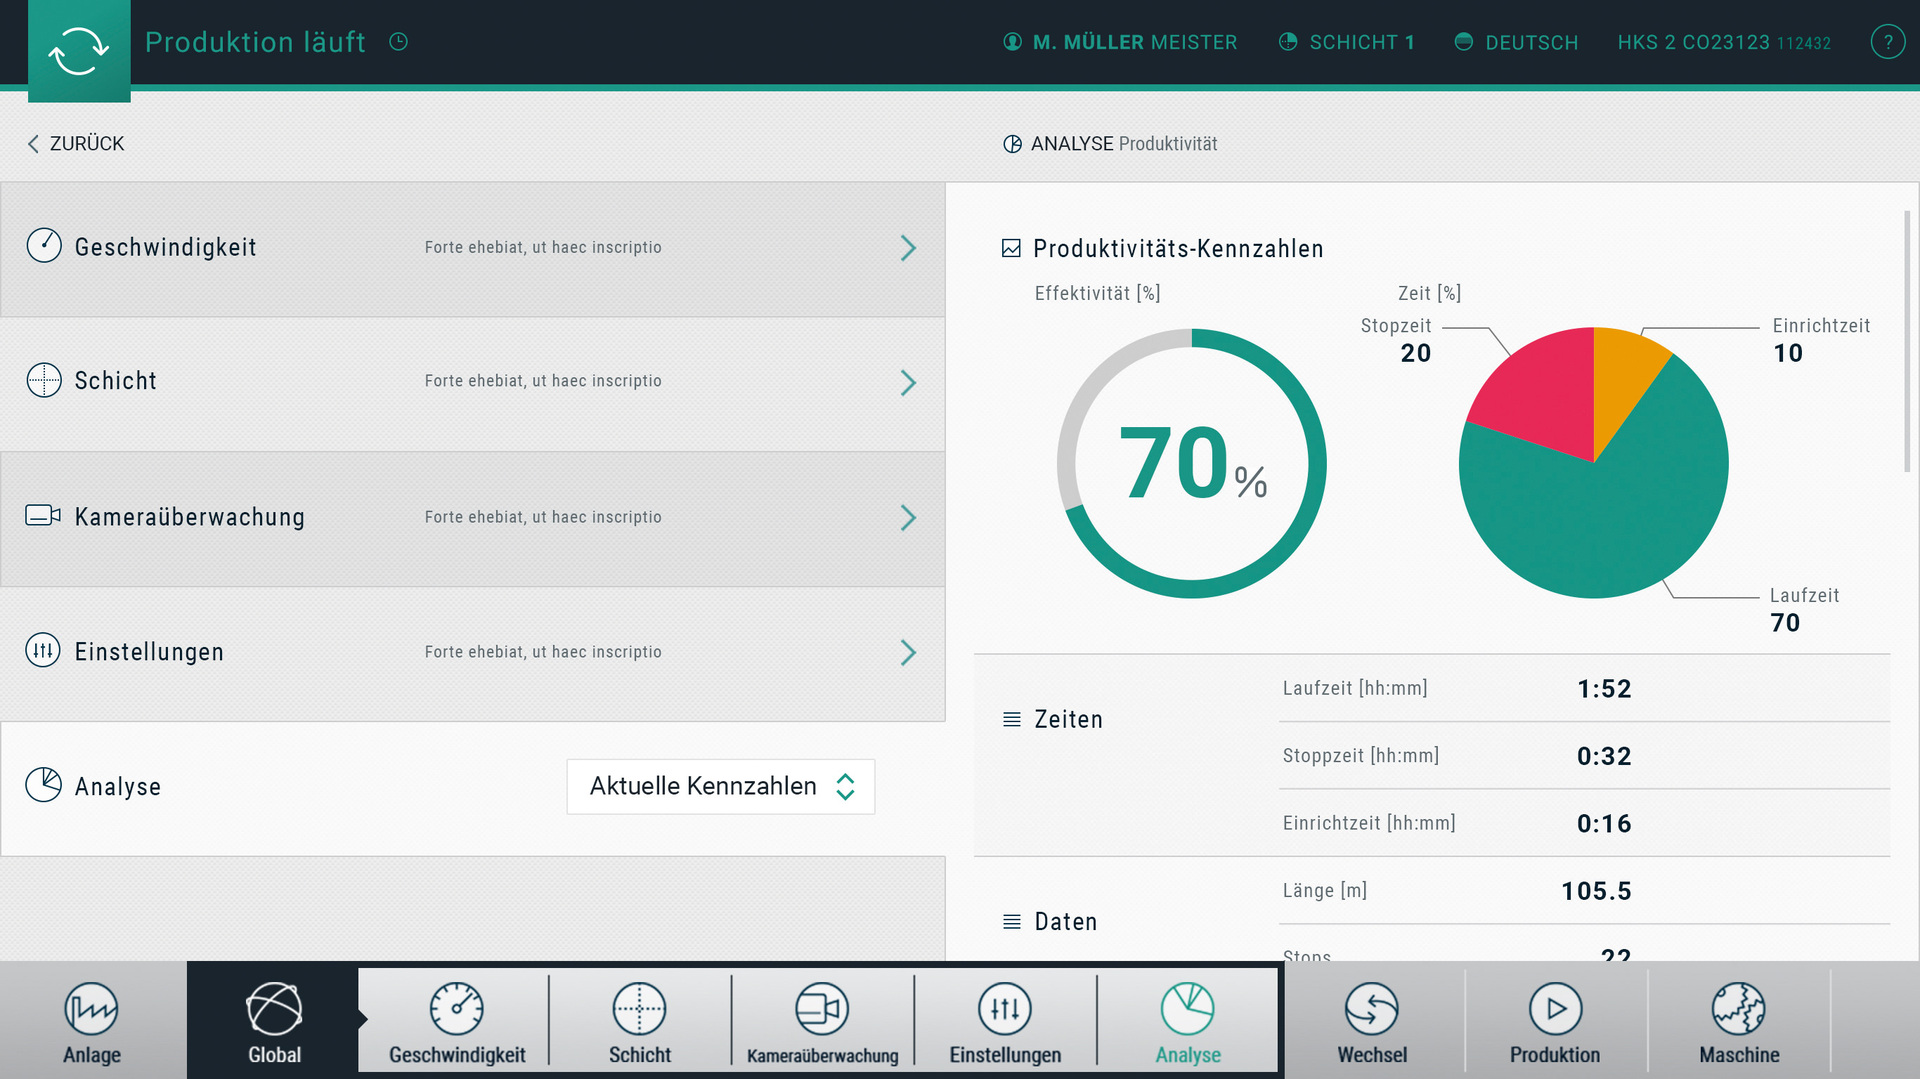The height and width of the screenshot is (1079, 1920).
Task: Open Anlage in the bottom bar
Action: click(x=92, y=1021)
